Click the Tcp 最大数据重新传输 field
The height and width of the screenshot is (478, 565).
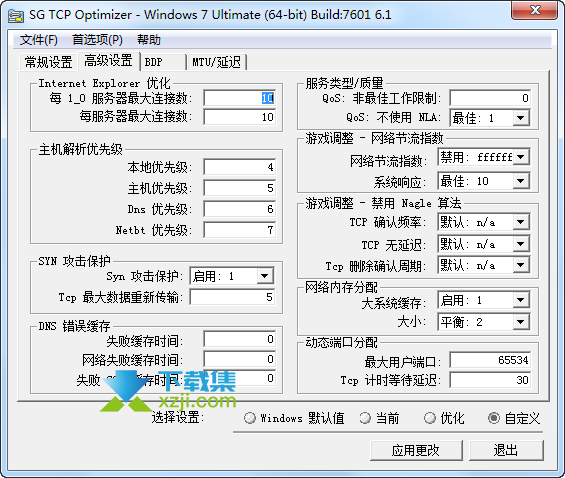click(233, 297)
